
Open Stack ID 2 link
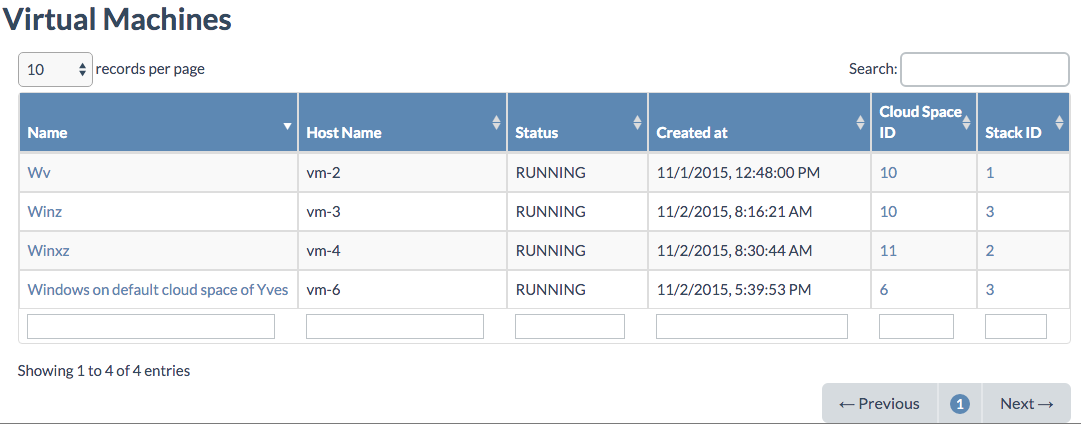pos(990,251)
